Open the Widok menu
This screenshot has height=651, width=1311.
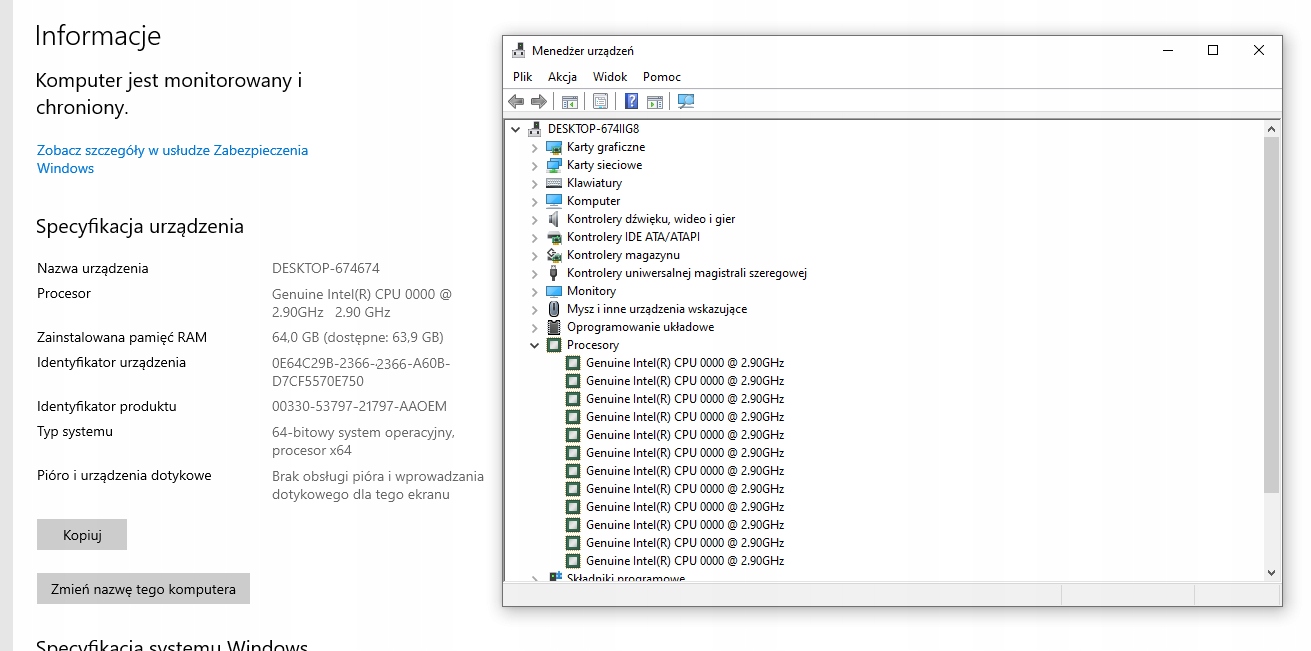click(610, 77)
